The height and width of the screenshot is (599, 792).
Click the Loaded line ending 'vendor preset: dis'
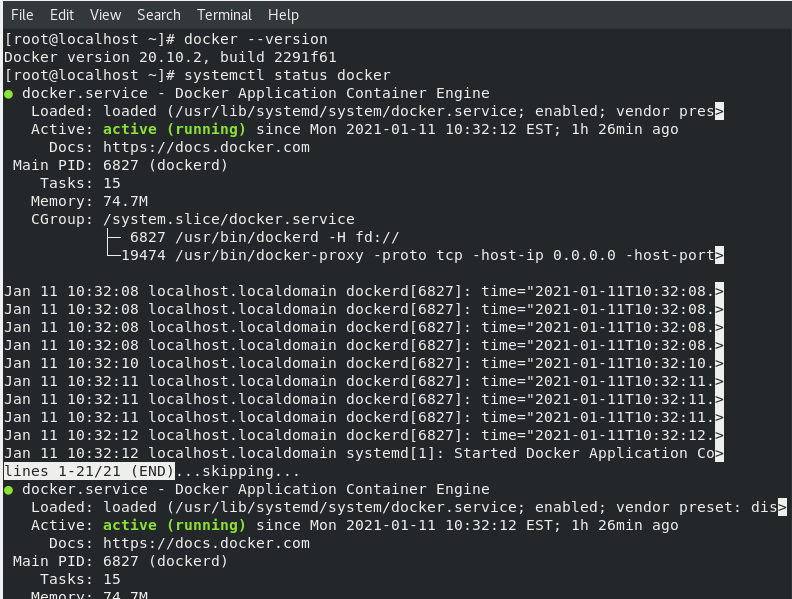(409, 507)
